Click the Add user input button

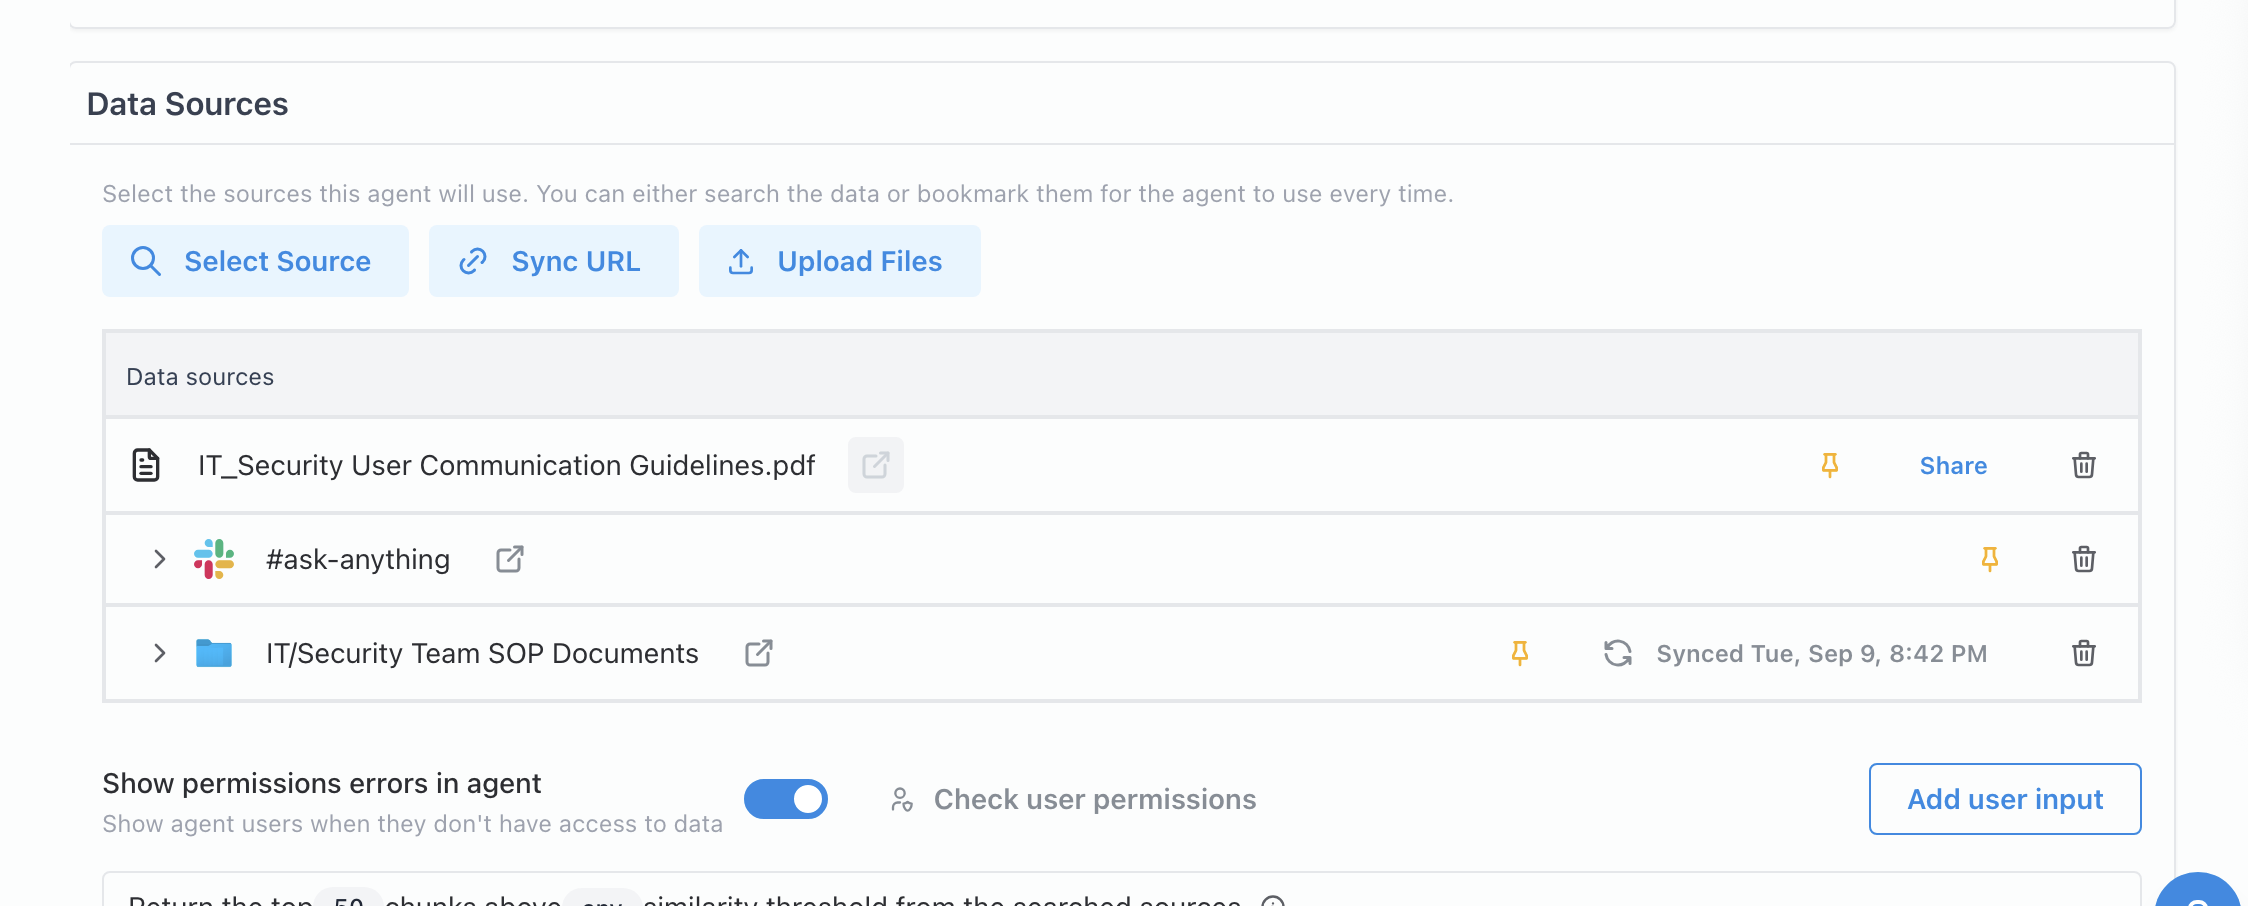click(x=2004, y=799)
